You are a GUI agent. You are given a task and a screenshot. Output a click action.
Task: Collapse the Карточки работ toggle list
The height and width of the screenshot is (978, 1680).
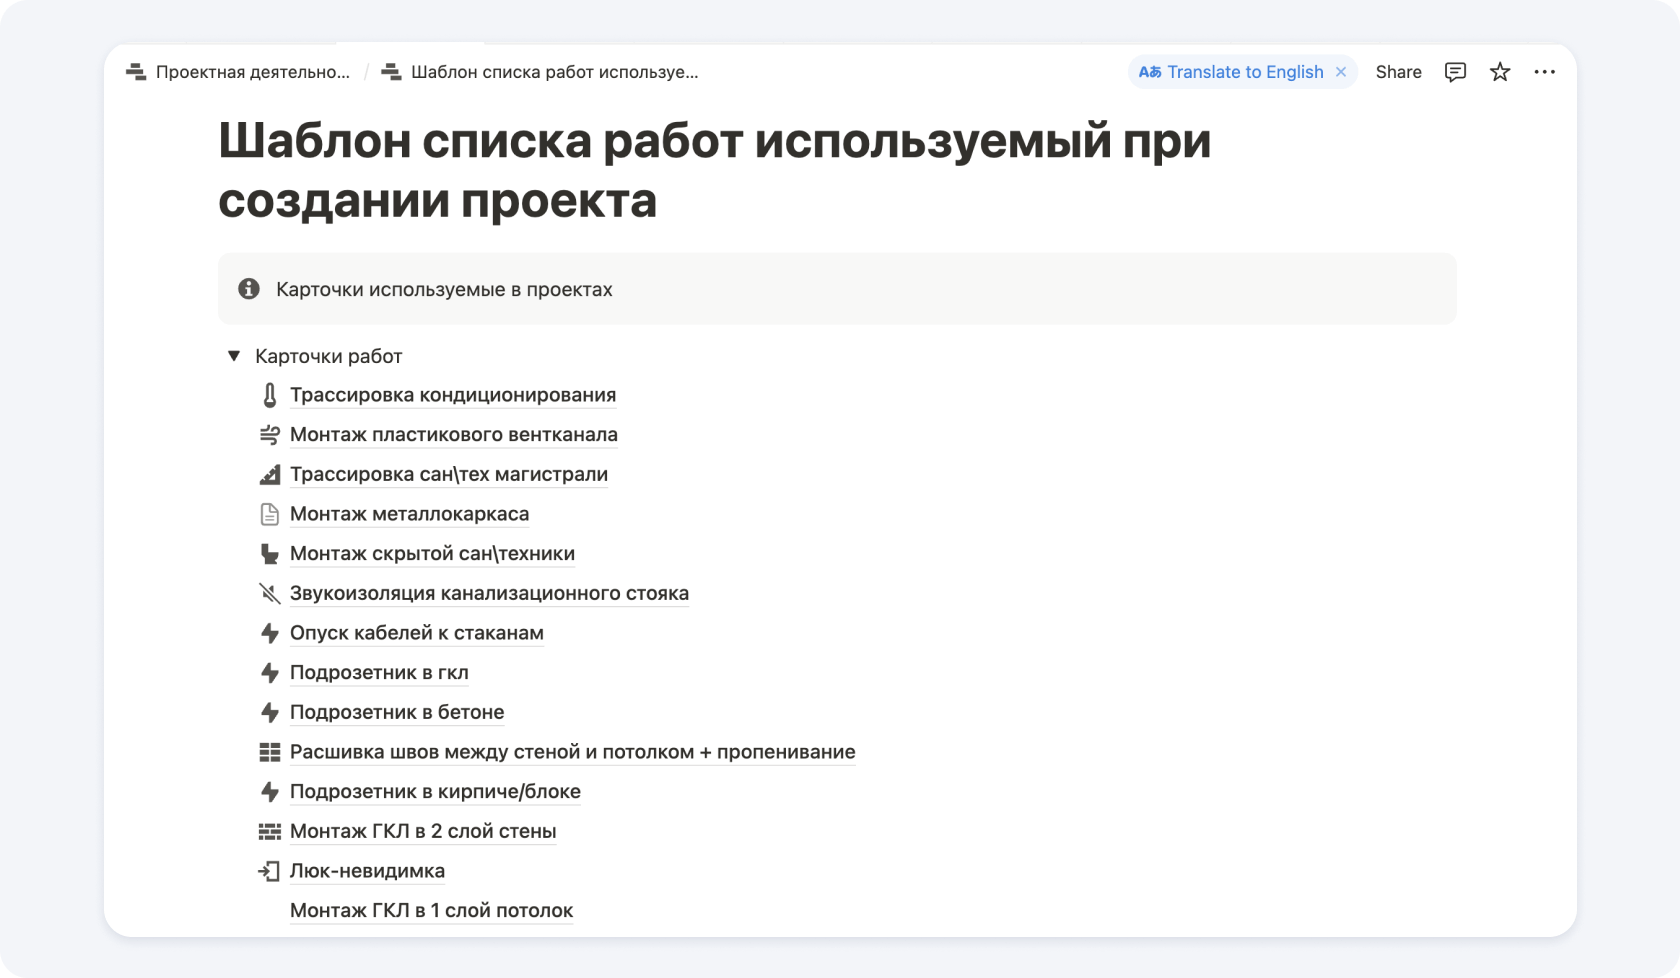pyautogui.click(x=234, y=356)
